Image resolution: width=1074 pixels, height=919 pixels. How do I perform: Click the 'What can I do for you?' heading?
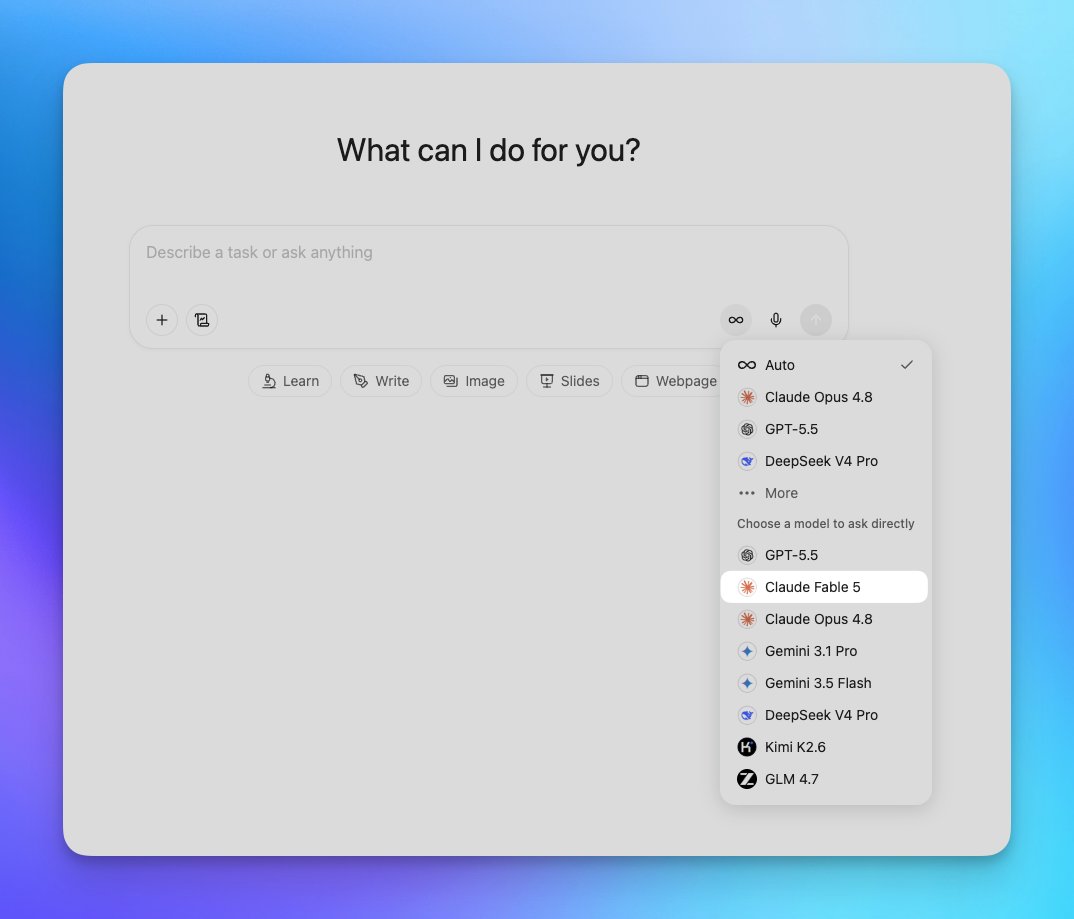488,151
